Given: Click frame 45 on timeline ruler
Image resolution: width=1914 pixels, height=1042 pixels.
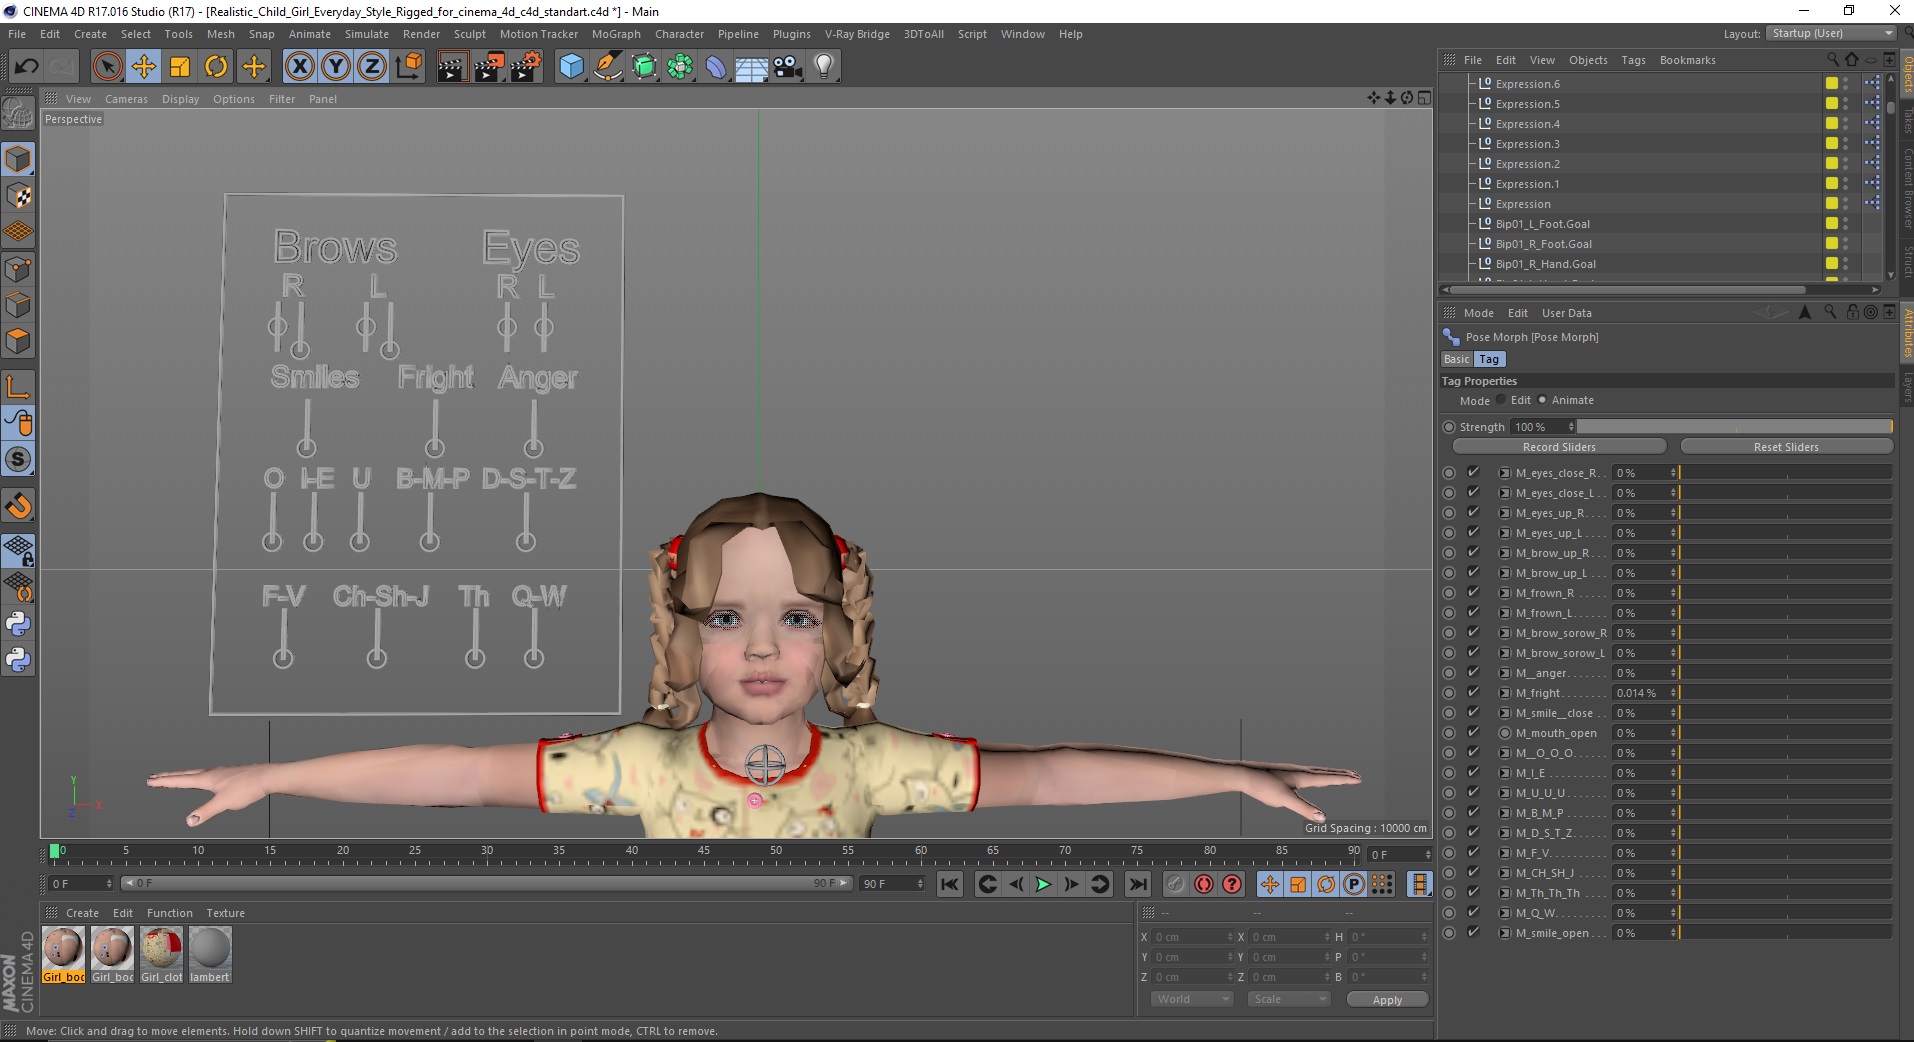Looking at the screenshot, I should pos(704,852).
